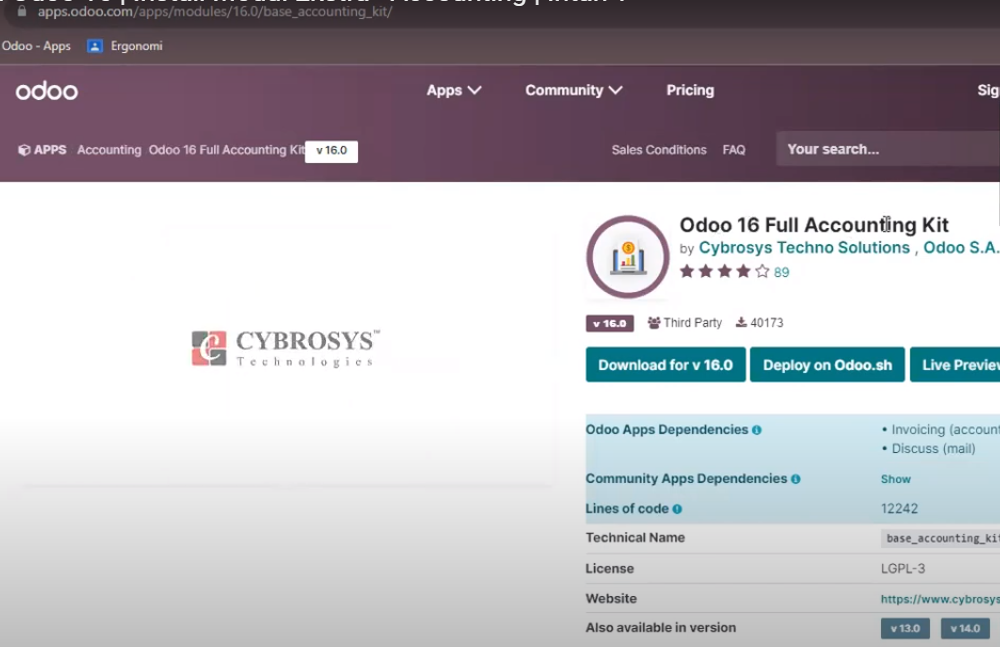
Task: Click the Download for v 16.0 button
Action: pyautogui.click(x=664, y=364)
